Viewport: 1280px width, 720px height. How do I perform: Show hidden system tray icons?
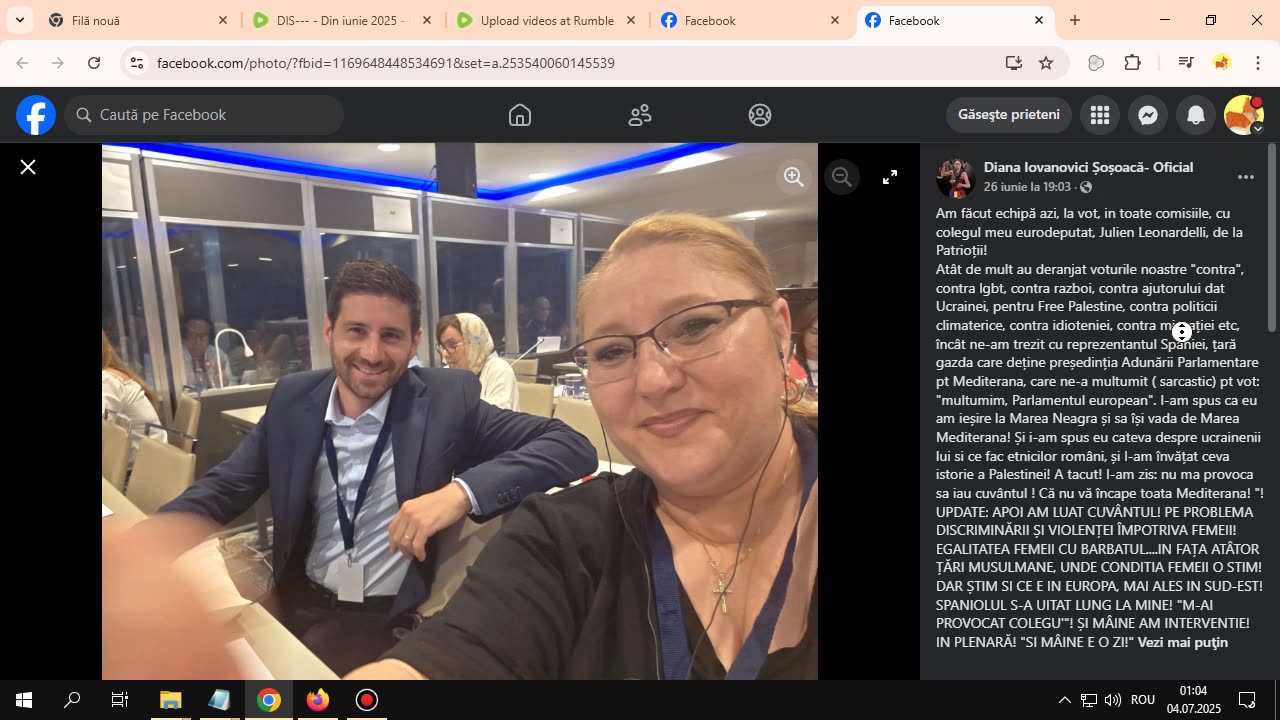point(1064,700)
